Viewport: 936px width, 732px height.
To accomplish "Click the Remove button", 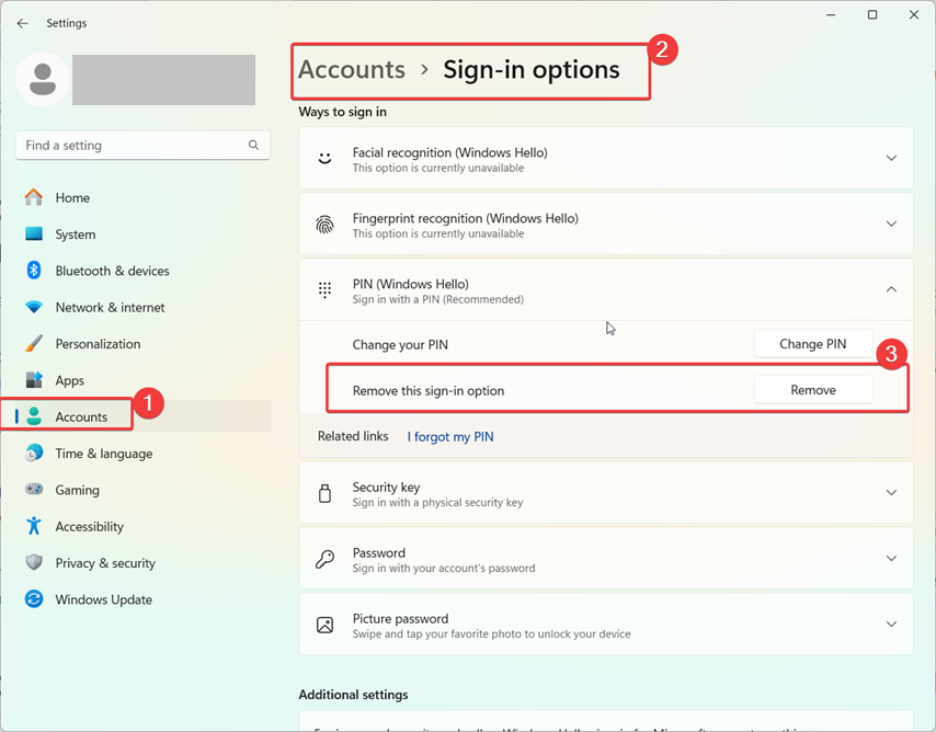I will point(813,390).
